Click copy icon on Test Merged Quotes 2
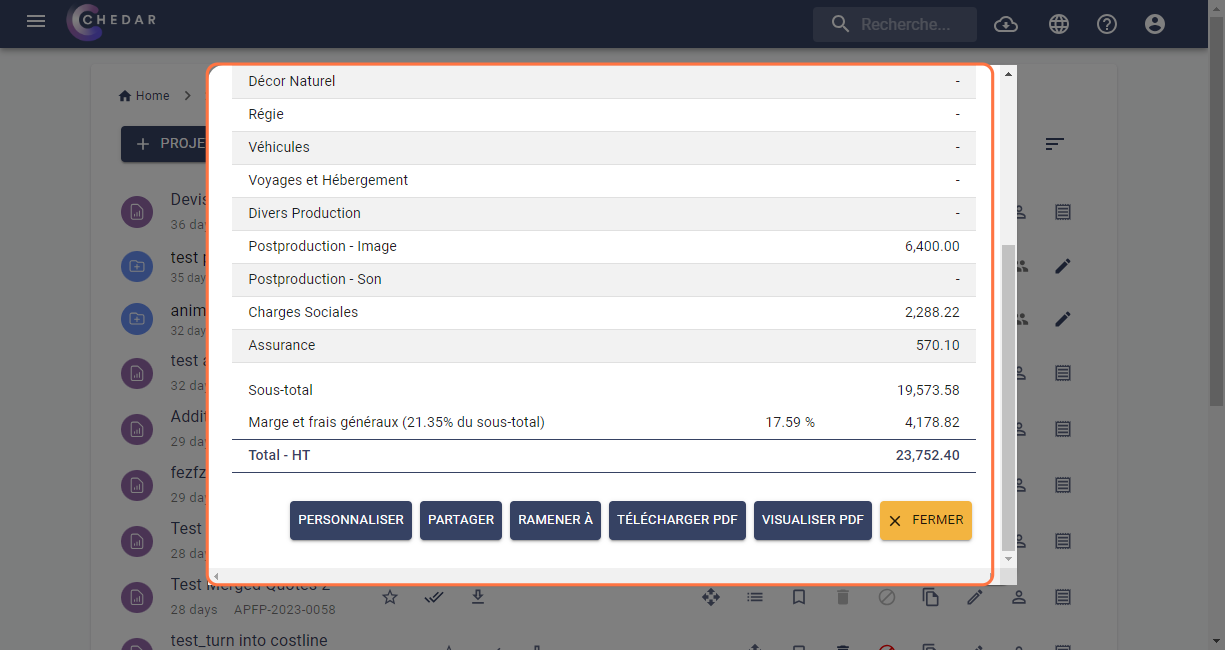 (x=931, y=597)
